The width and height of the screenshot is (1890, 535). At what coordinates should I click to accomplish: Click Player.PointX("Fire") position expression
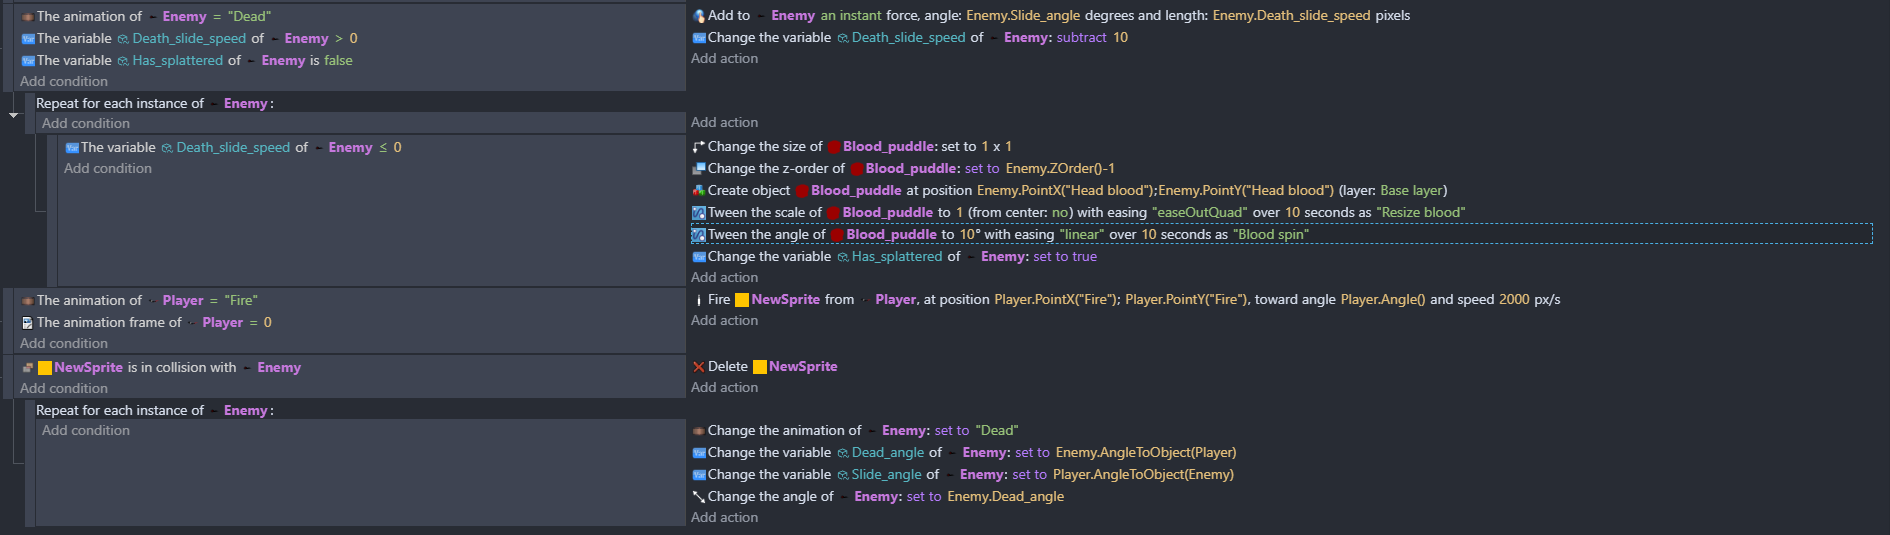tap(1058, 300)
